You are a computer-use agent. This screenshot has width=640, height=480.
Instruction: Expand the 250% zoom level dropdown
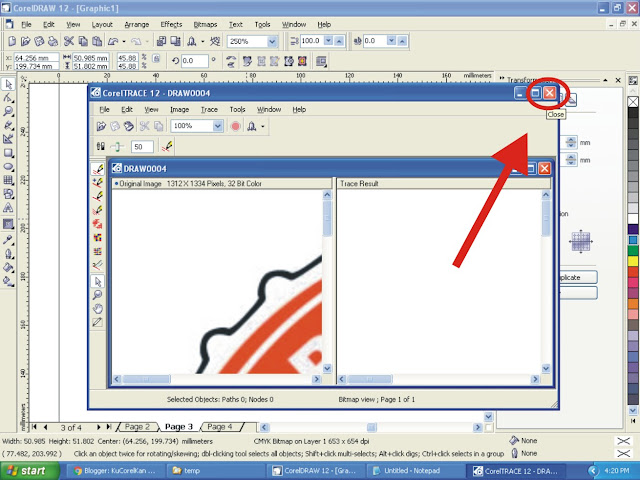[x=272, y=41]
